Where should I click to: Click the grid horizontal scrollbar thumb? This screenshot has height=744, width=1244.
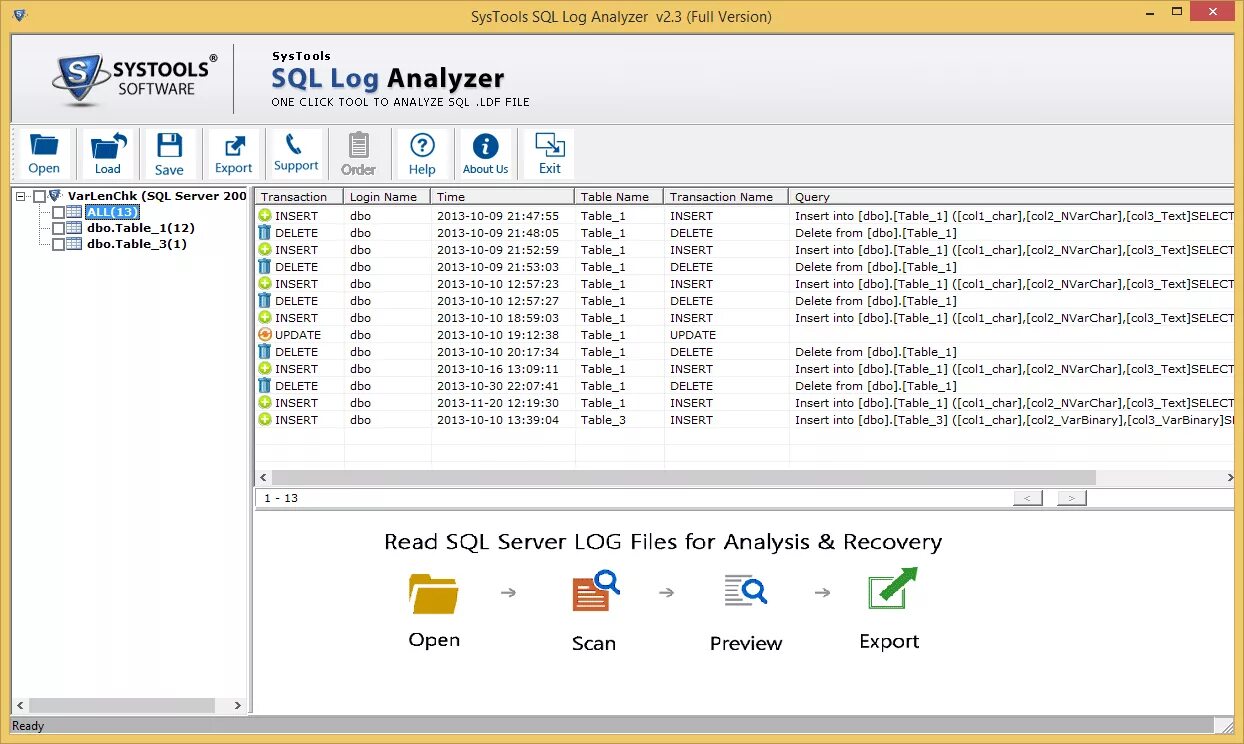[x=684, y=478]
